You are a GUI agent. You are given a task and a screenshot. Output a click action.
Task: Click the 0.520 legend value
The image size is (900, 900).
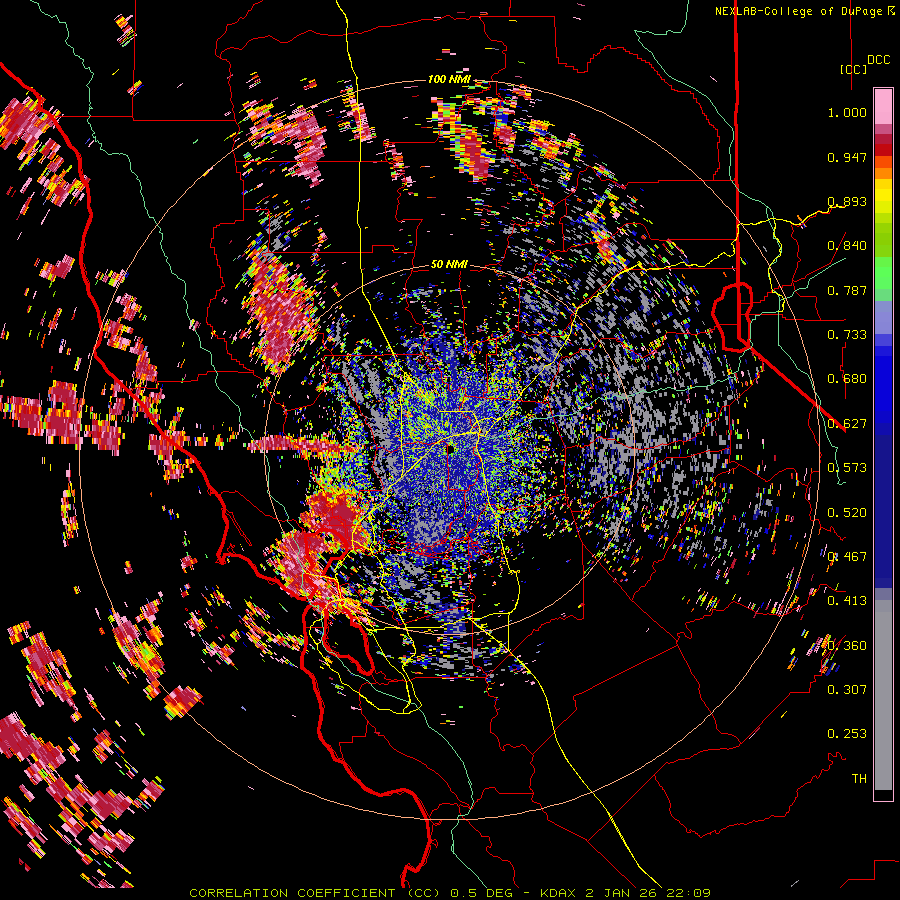point(847,513)
